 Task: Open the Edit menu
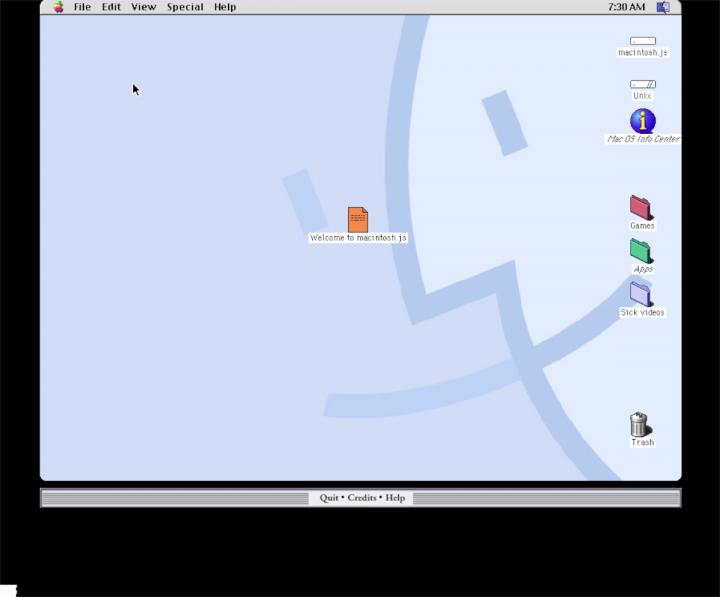[x=111, y=7]
